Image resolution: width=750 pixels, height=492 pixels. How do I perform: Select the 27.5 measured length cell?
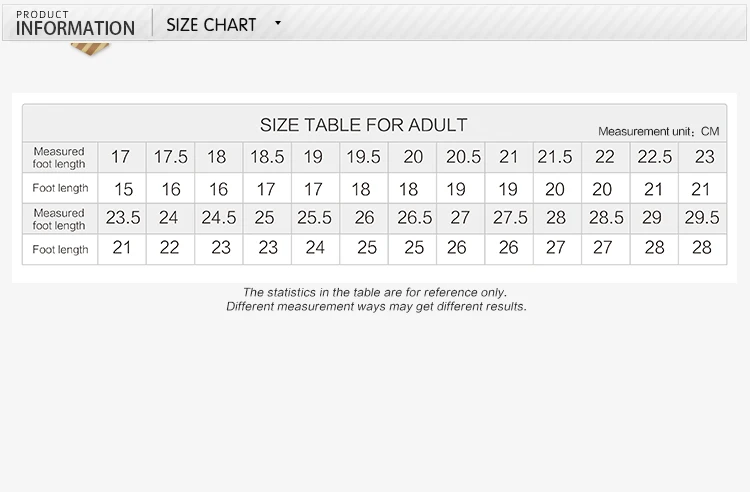tap(509, 218)
